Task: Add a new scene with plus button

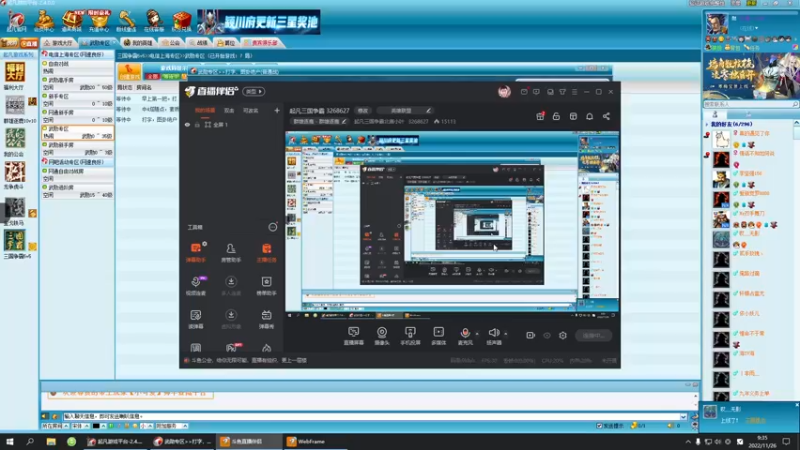Action: (277, 110)
